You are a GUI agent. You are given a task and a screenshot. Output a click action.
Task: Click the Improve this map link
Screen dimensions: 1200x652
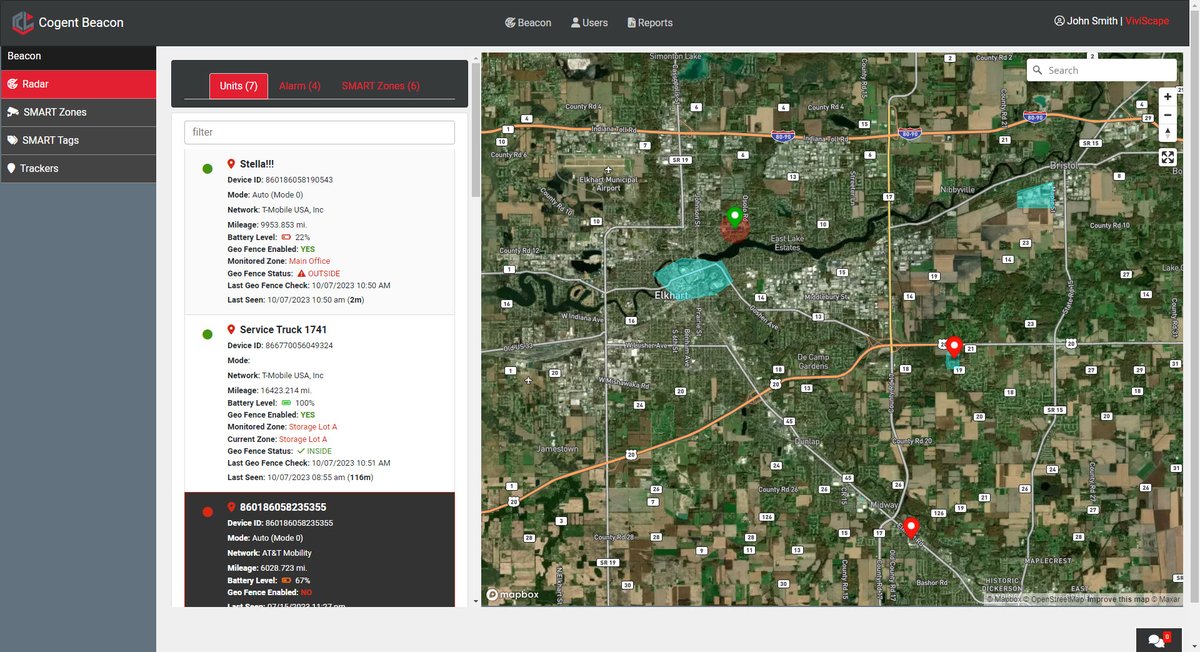coord(1120,599)
